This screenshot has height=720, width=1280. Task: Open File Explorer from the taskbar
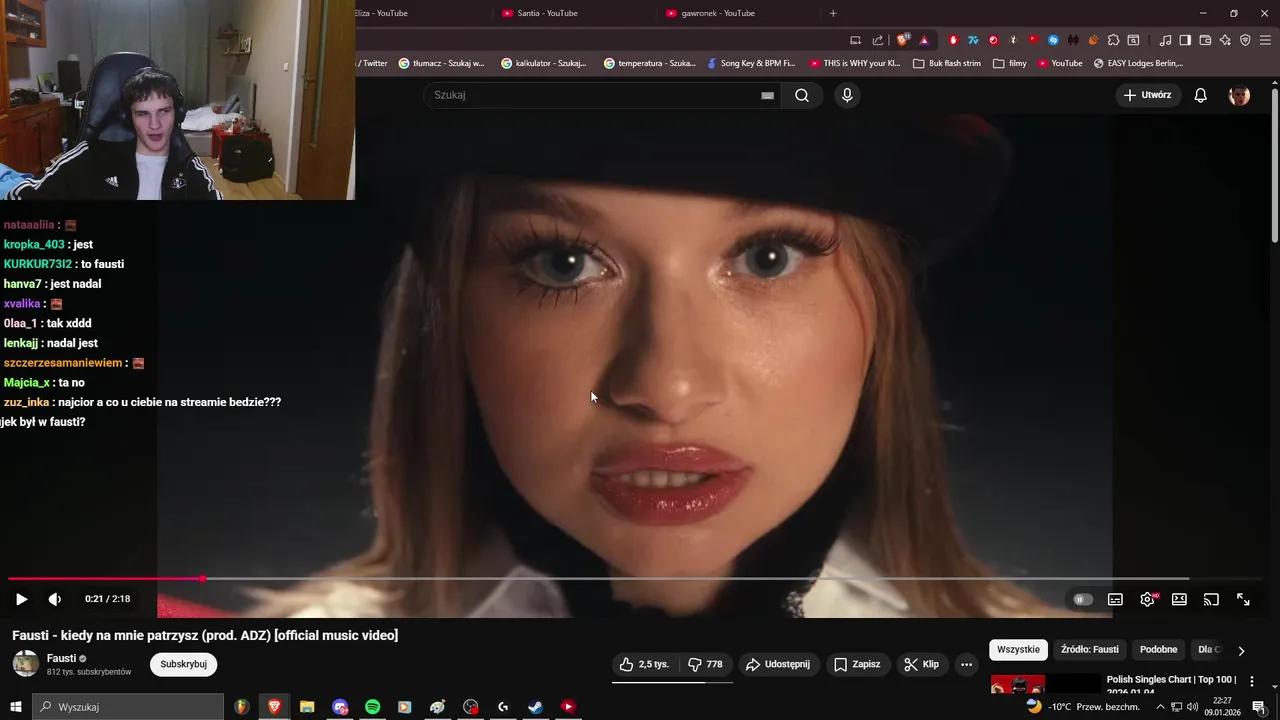click(x=307, y=707)
